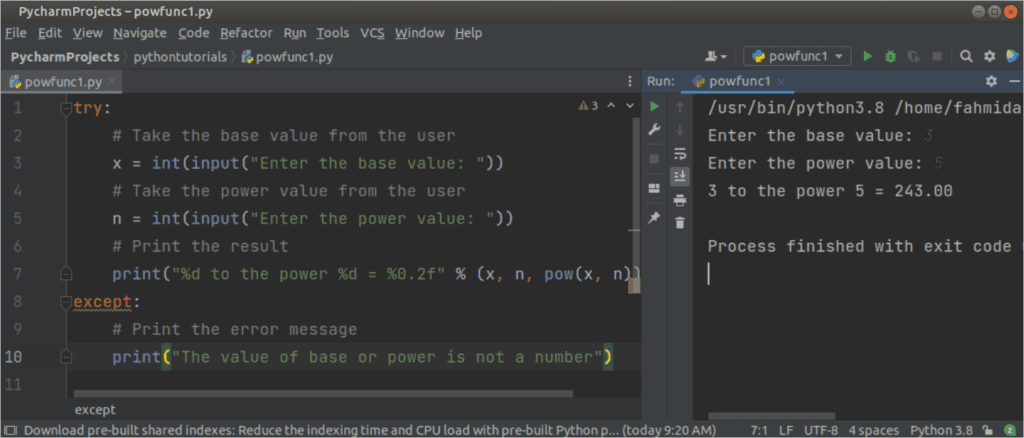Click the Python path output line
Screen dimensions: 1024x438
pos(863,109)
